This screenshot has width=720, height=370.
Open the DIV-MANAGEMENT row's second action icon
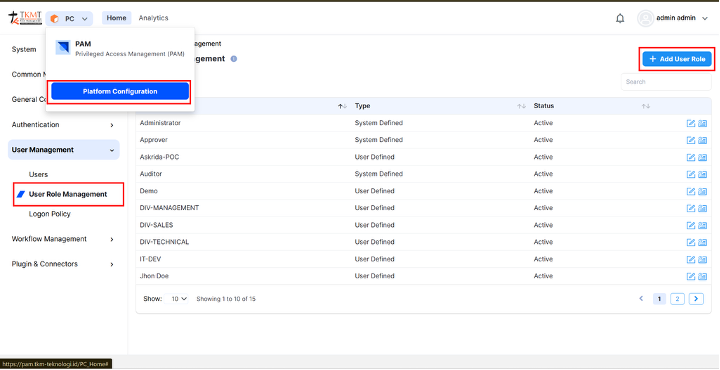tap(702, 208)
